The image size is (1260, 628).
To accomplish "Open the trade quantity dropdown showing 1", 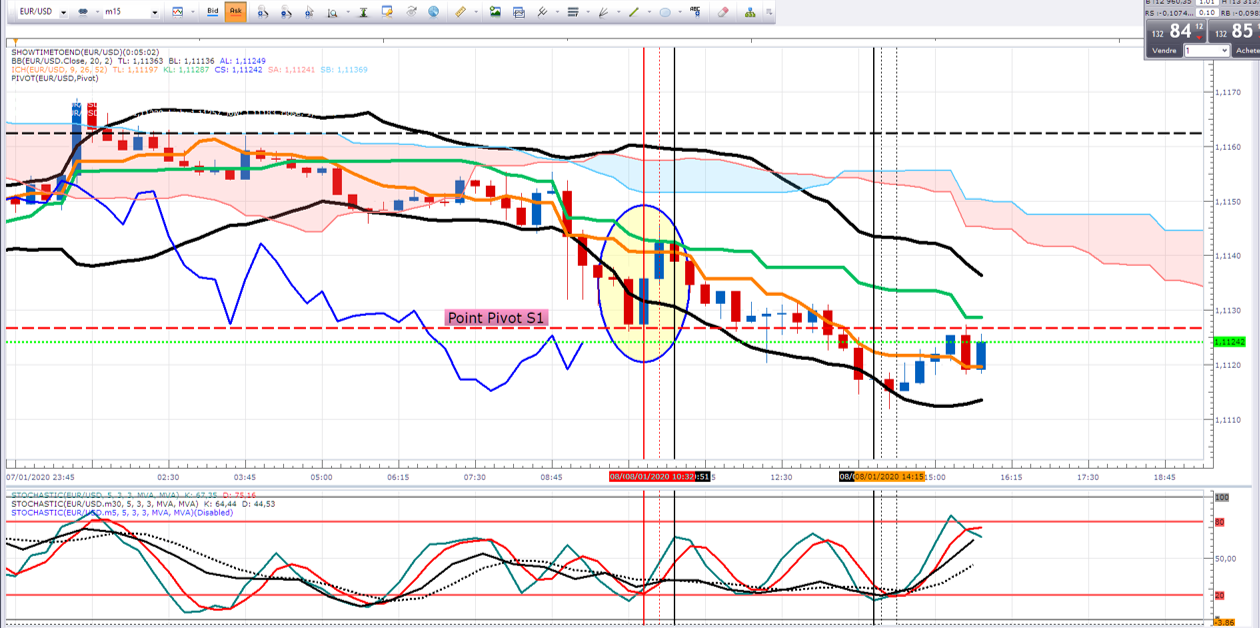I will [1206, 50].
